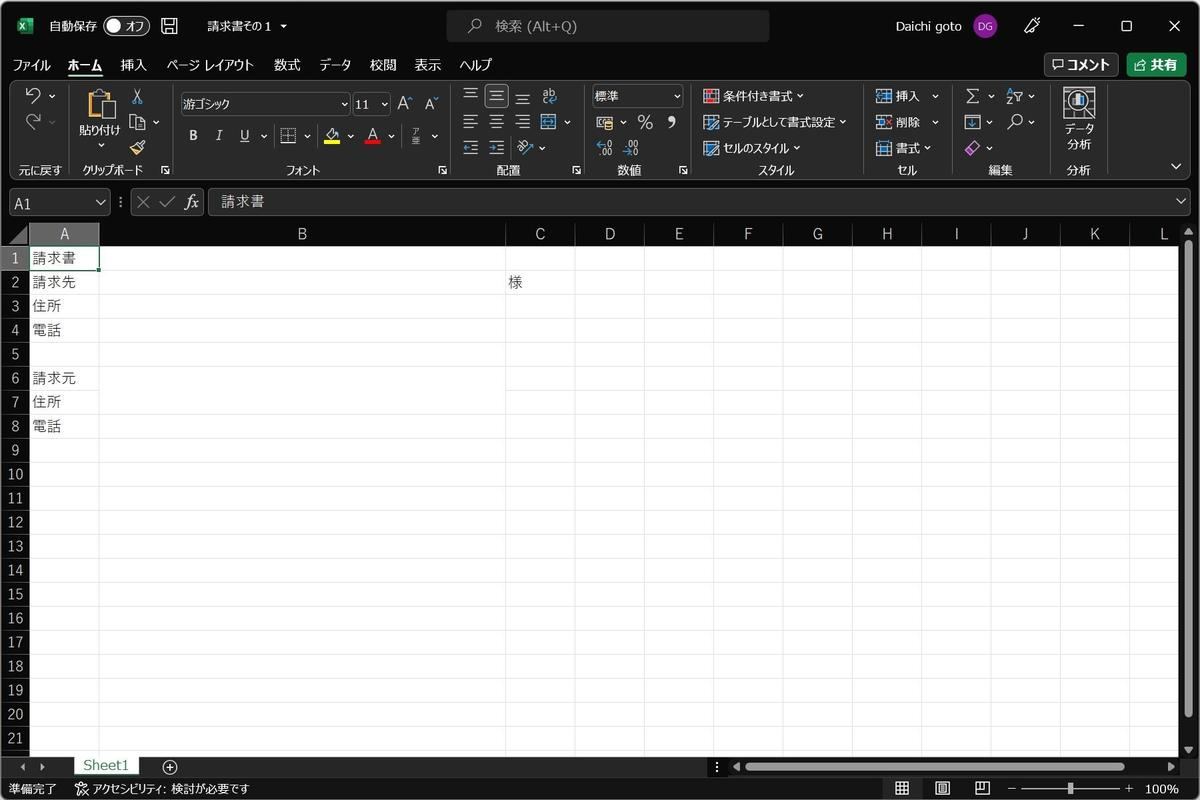This screenshot has width=1200, height=800.
Task: Cut the selection with the scissors icon
Action: pyautogui.click(x=137, y=96)
